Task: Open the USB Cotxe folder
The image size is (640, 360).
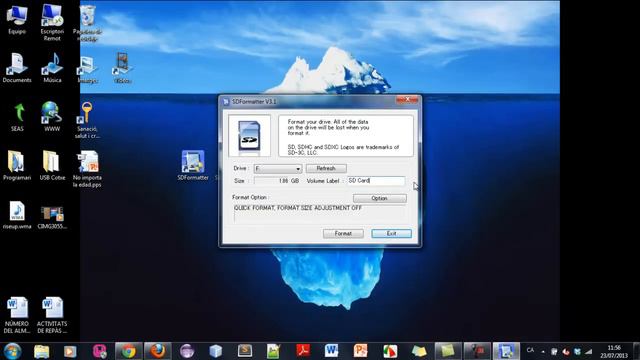Action: click(52, 165)
